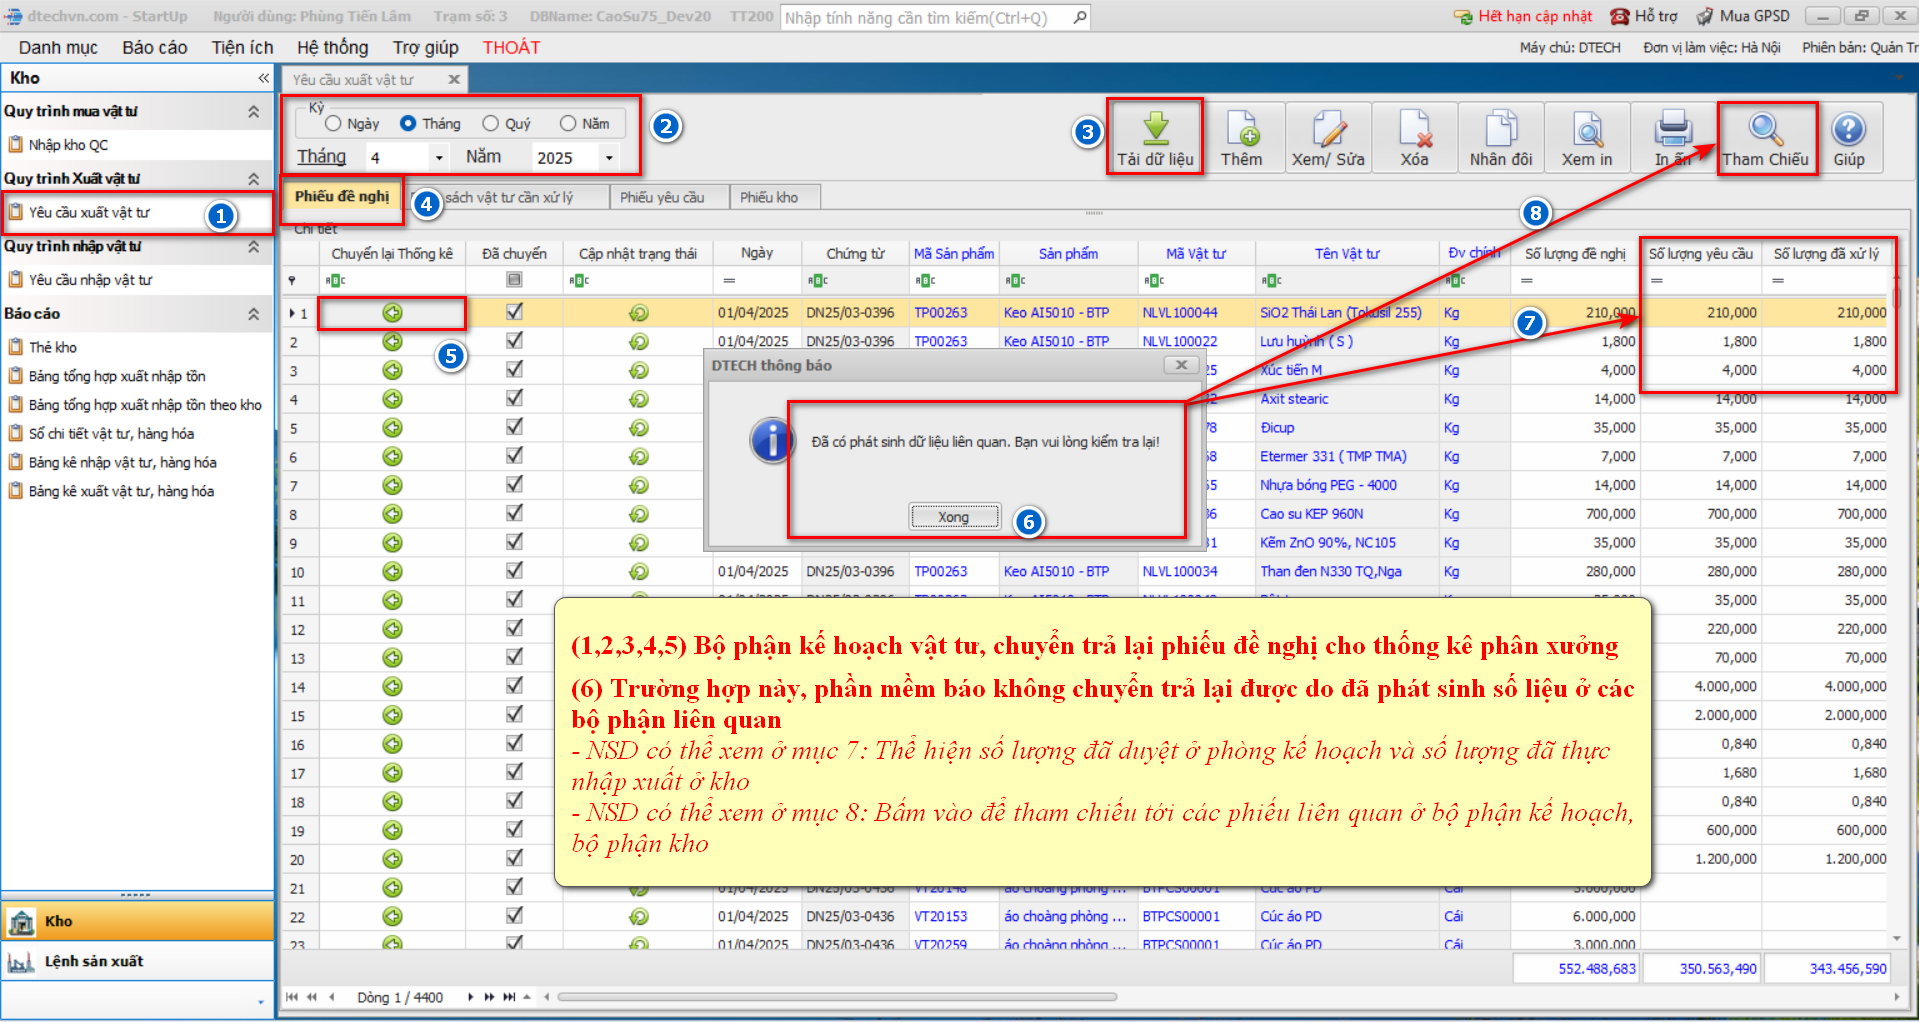
Task: Select the Ngày period radio button
Action: tap(334, 124)
